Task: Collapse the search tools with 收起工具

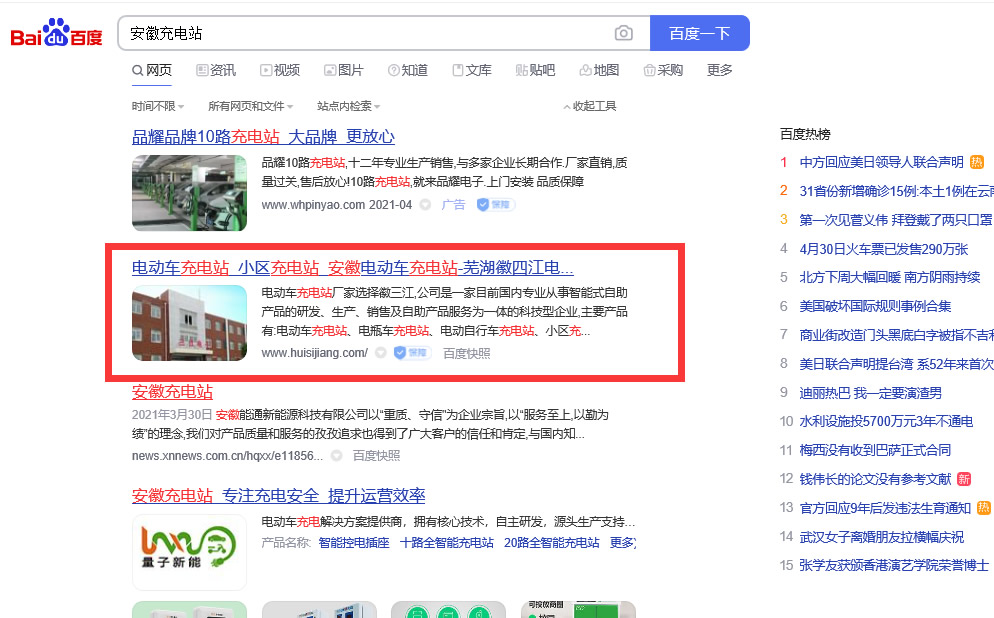Action: [589, 106]
